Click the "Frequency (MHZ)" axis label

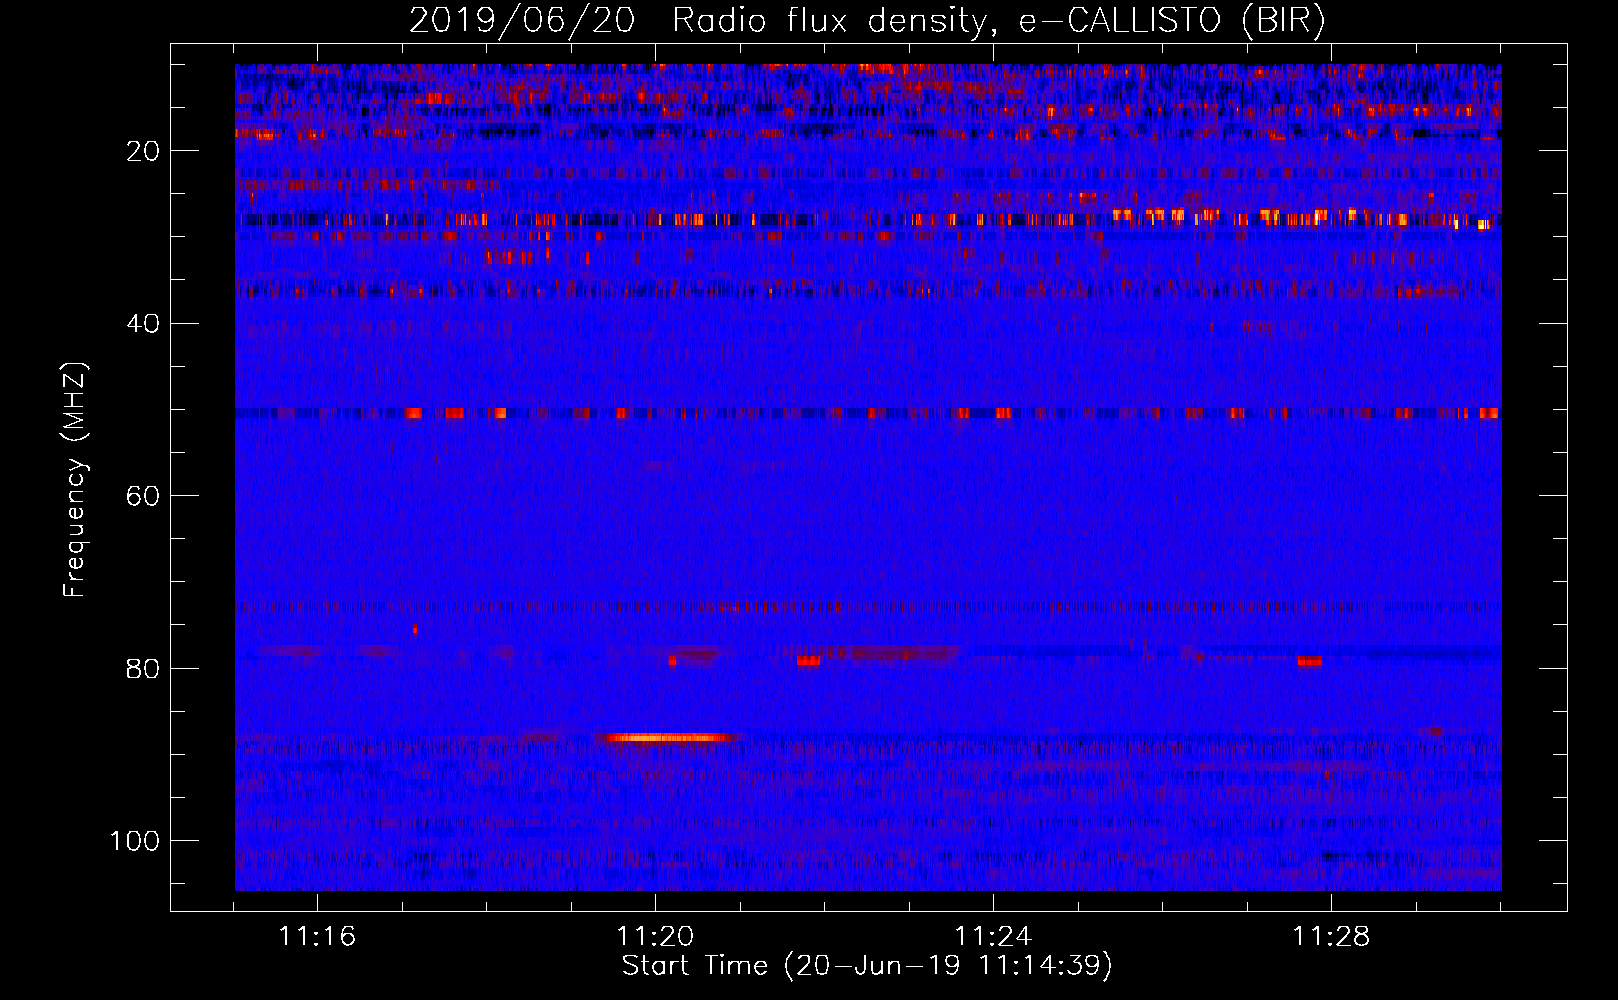(x=75, y=479)
